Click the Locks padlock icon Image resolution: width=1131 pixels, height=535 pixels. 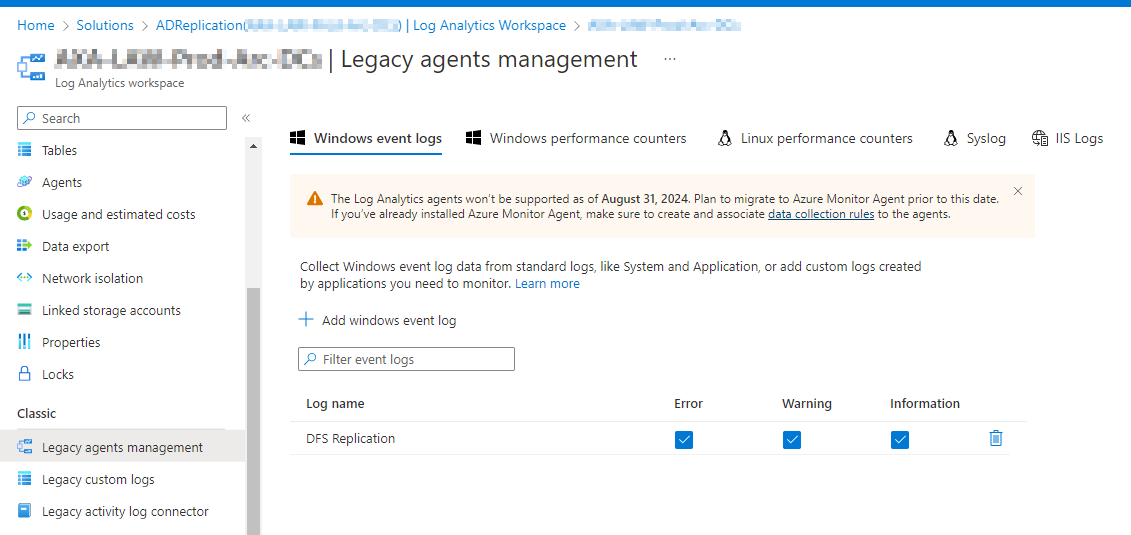pos(25,373)
